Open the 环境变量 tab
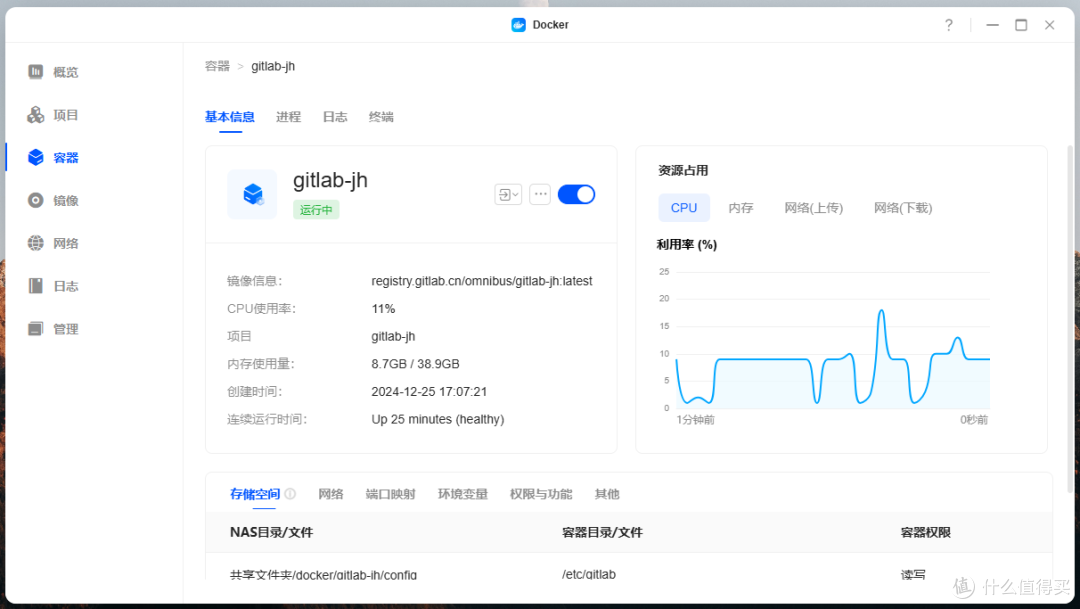The image size is (1080, 609). 463,493
